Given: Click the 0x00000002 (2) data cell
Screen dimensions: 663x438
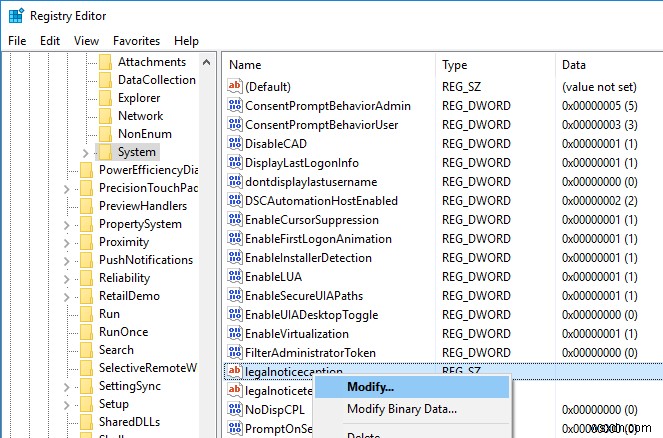Looking at the screenshot, I should click(x=600, y=201).
